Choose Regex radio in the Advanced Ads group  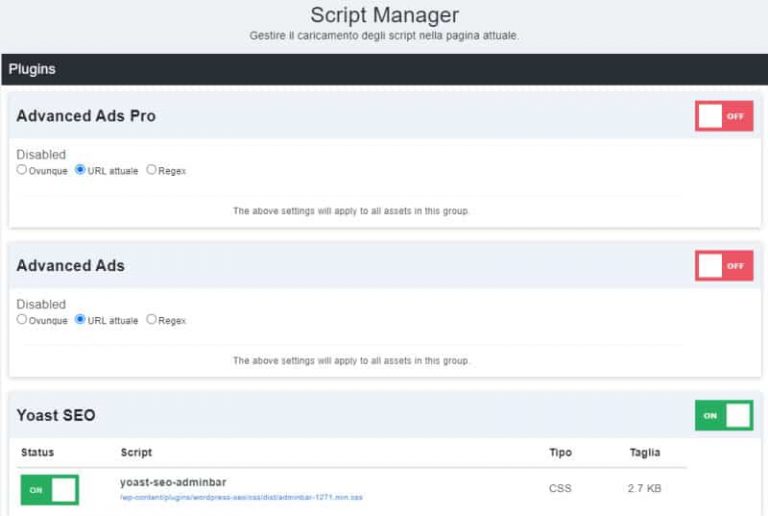(x=152, y=320)
